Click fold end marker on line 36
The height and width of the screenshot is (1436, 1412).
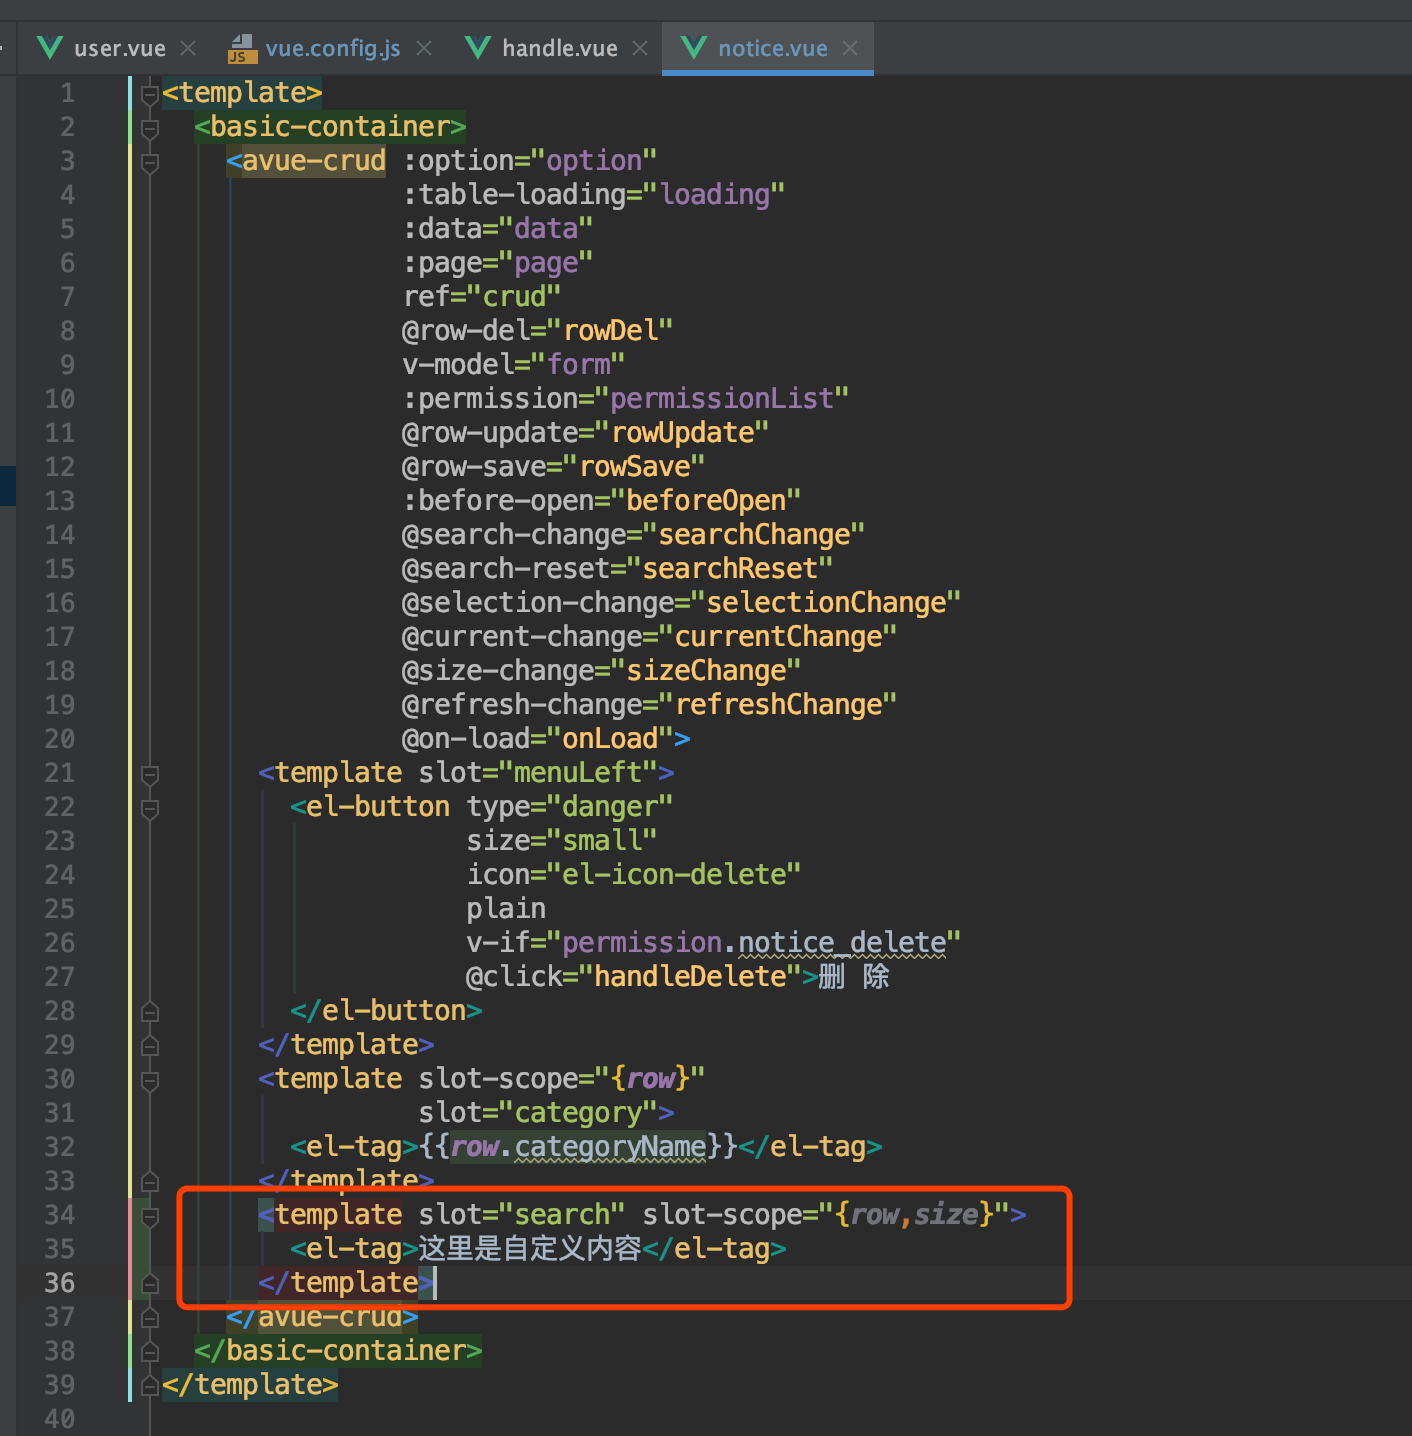(150, 1283)
